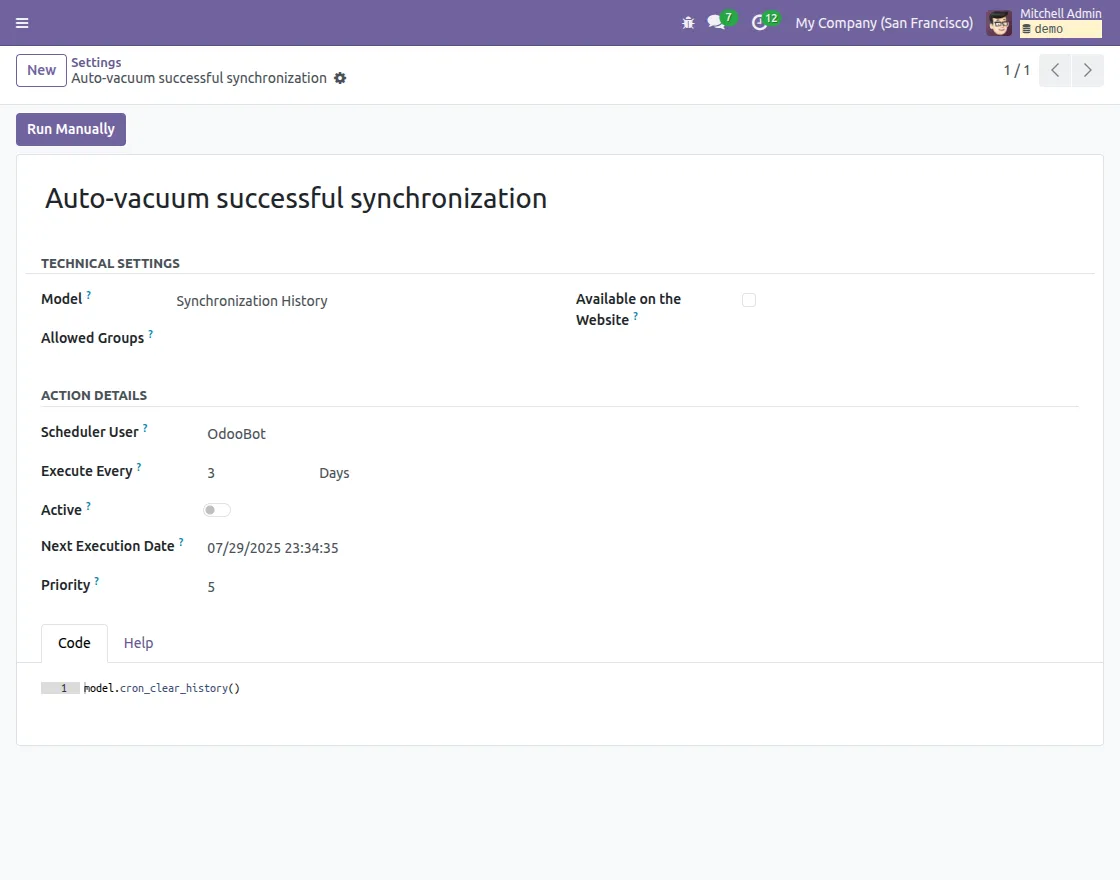The width and height of the screenshot is (1120, 880).
Task: Open the Settings breadcrumb link
Action: (96, 62)
